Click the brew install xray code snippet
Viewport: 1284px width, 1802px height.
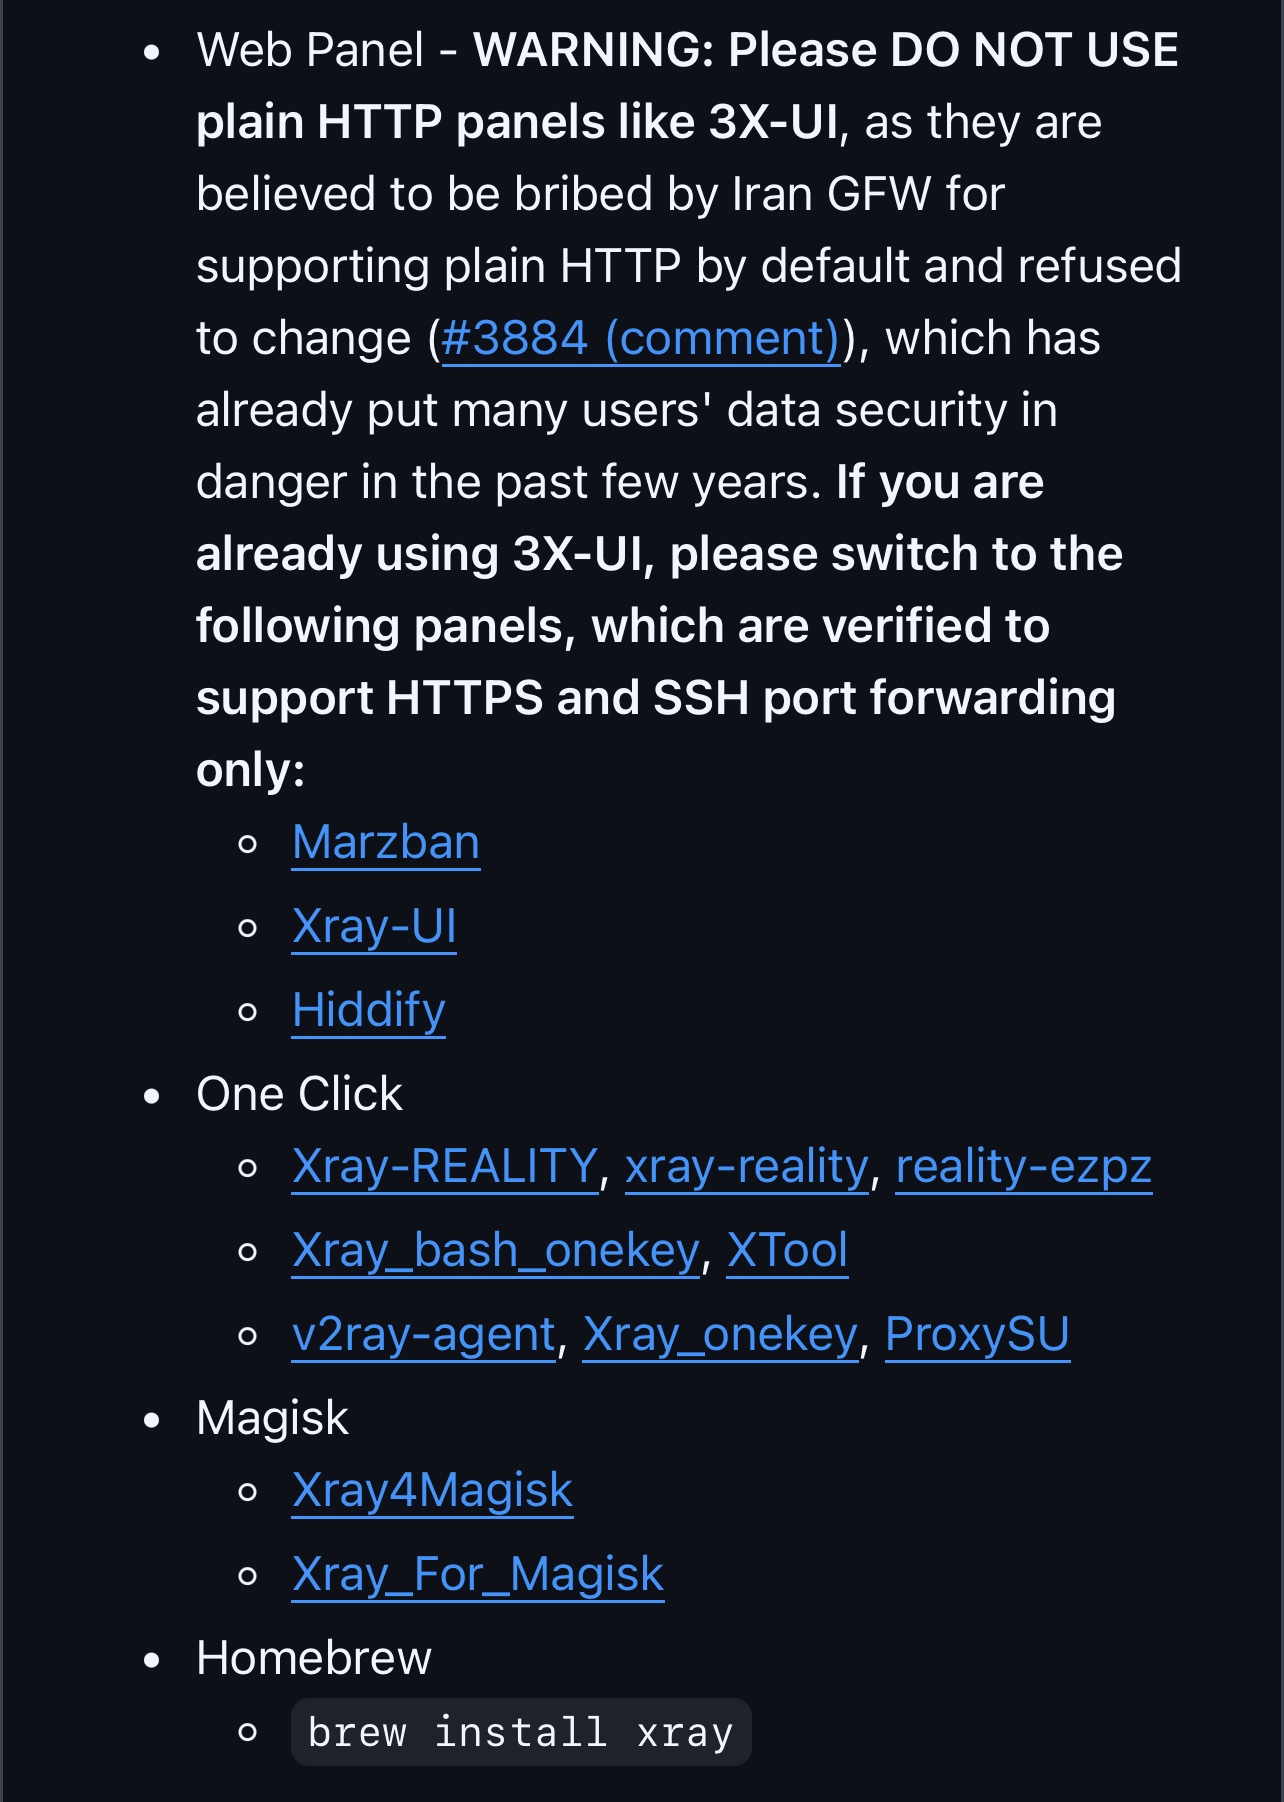[521, 1732]
